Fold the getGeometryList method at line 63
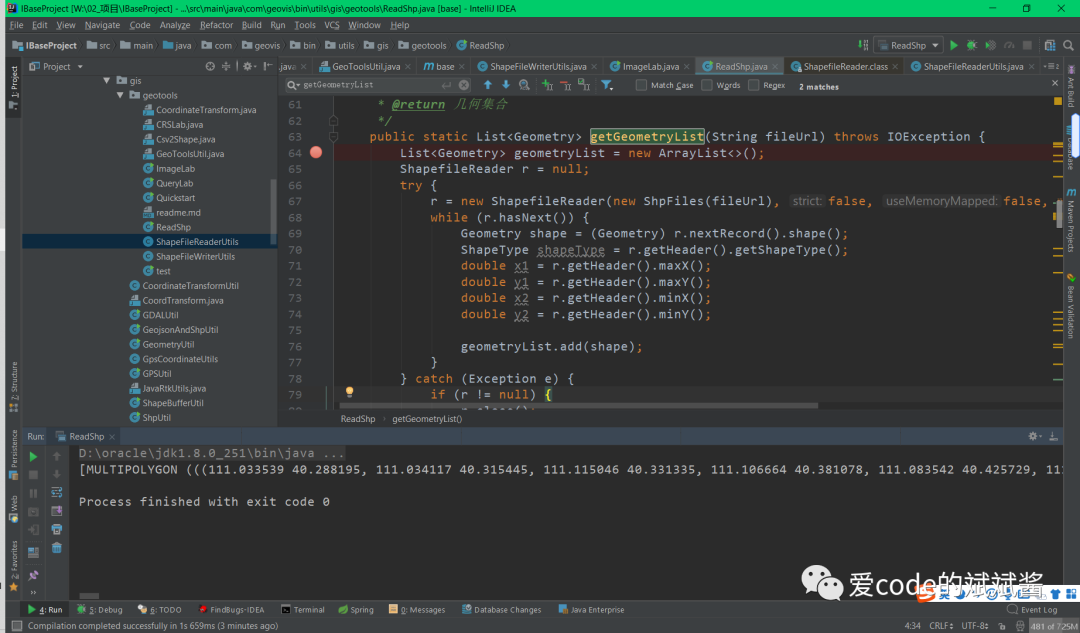 tap(333, 136)
